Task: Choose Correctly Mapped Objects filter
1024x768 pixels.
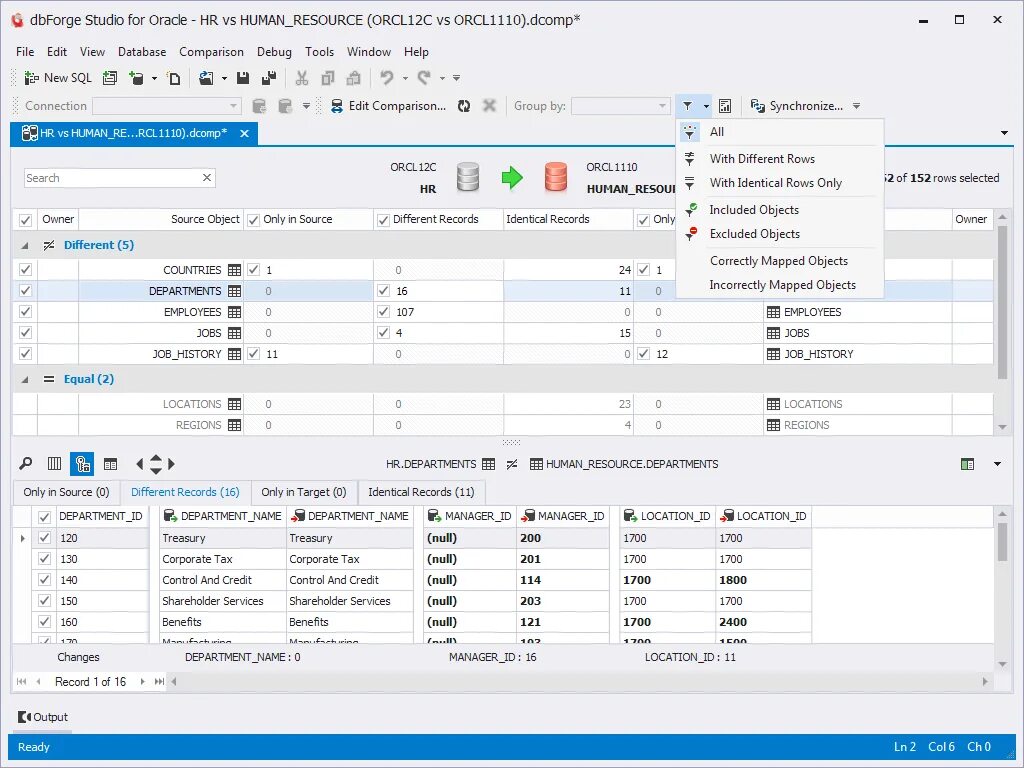Action: coord(780,261)
